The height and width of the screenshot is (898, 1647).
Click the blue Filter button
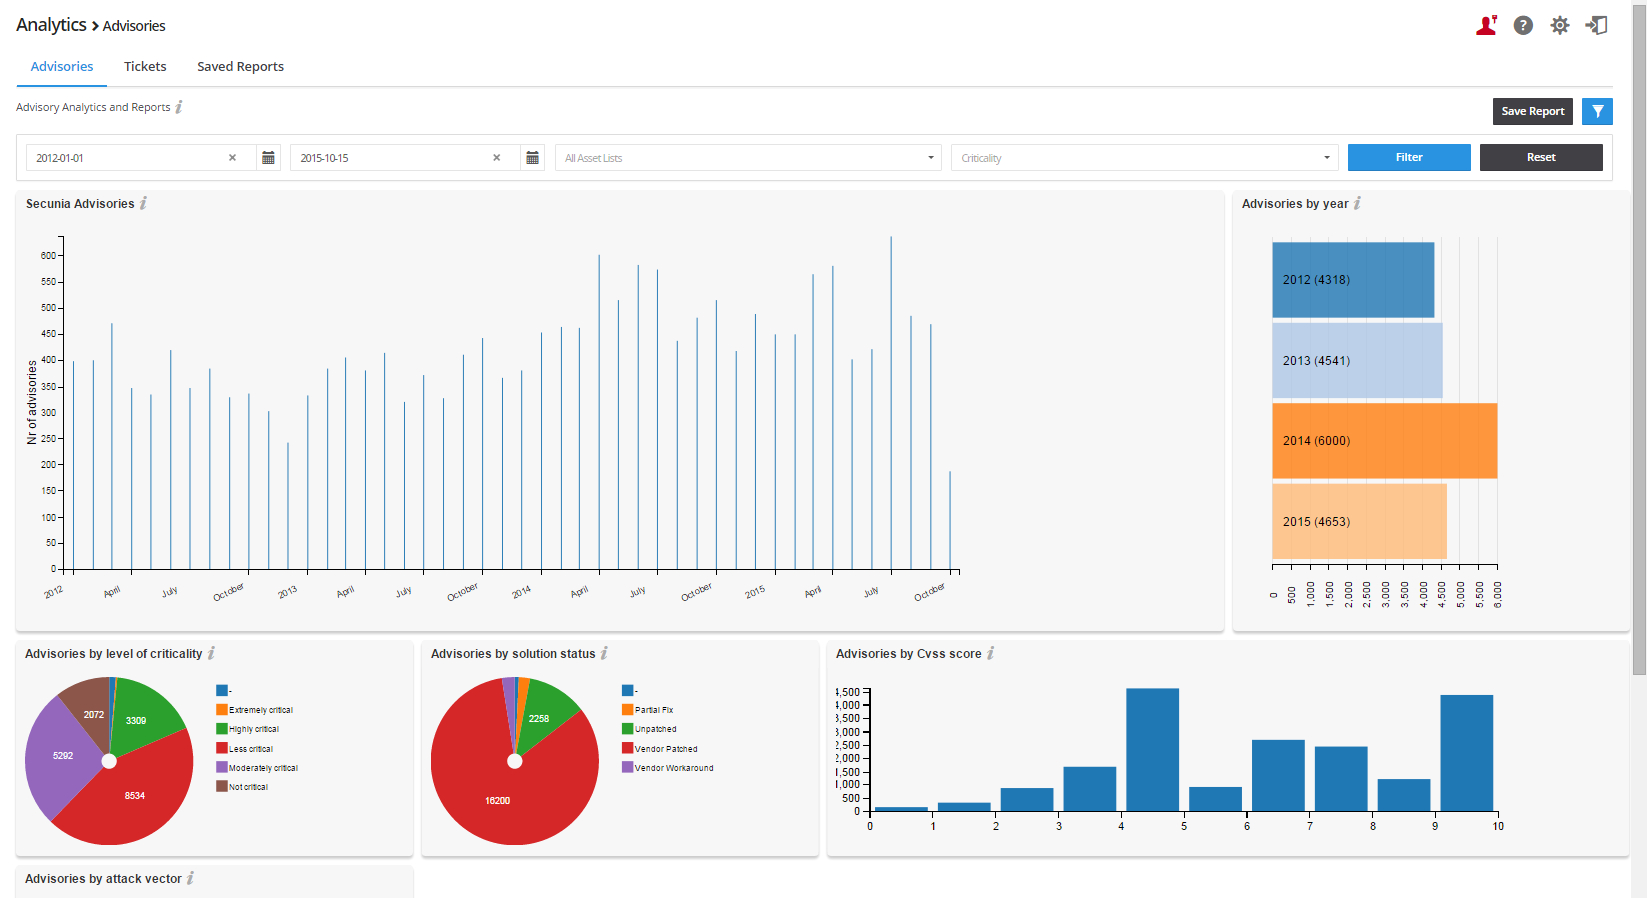pyautogui.click(x=1408, y=157)
